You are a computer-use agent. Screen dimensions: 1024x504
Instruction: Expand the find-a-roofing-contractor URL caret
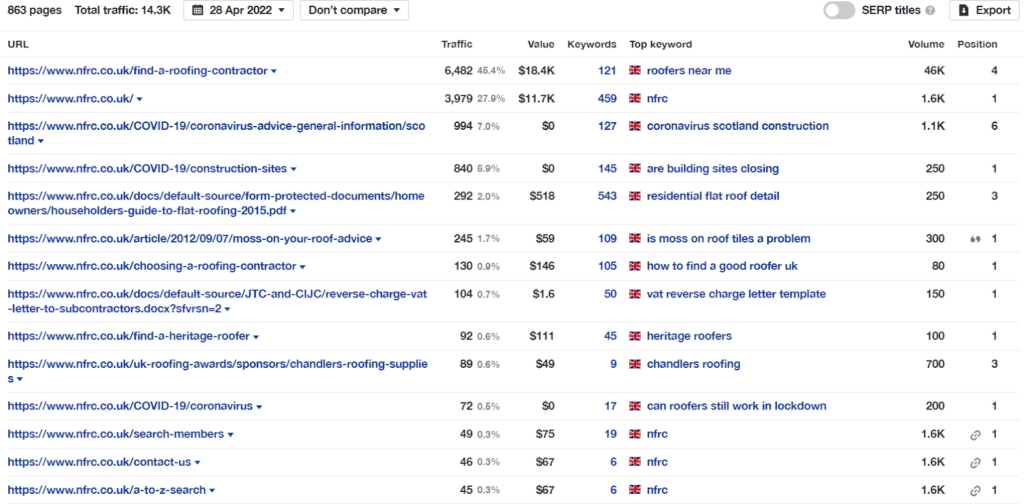(x=274, y=71)
